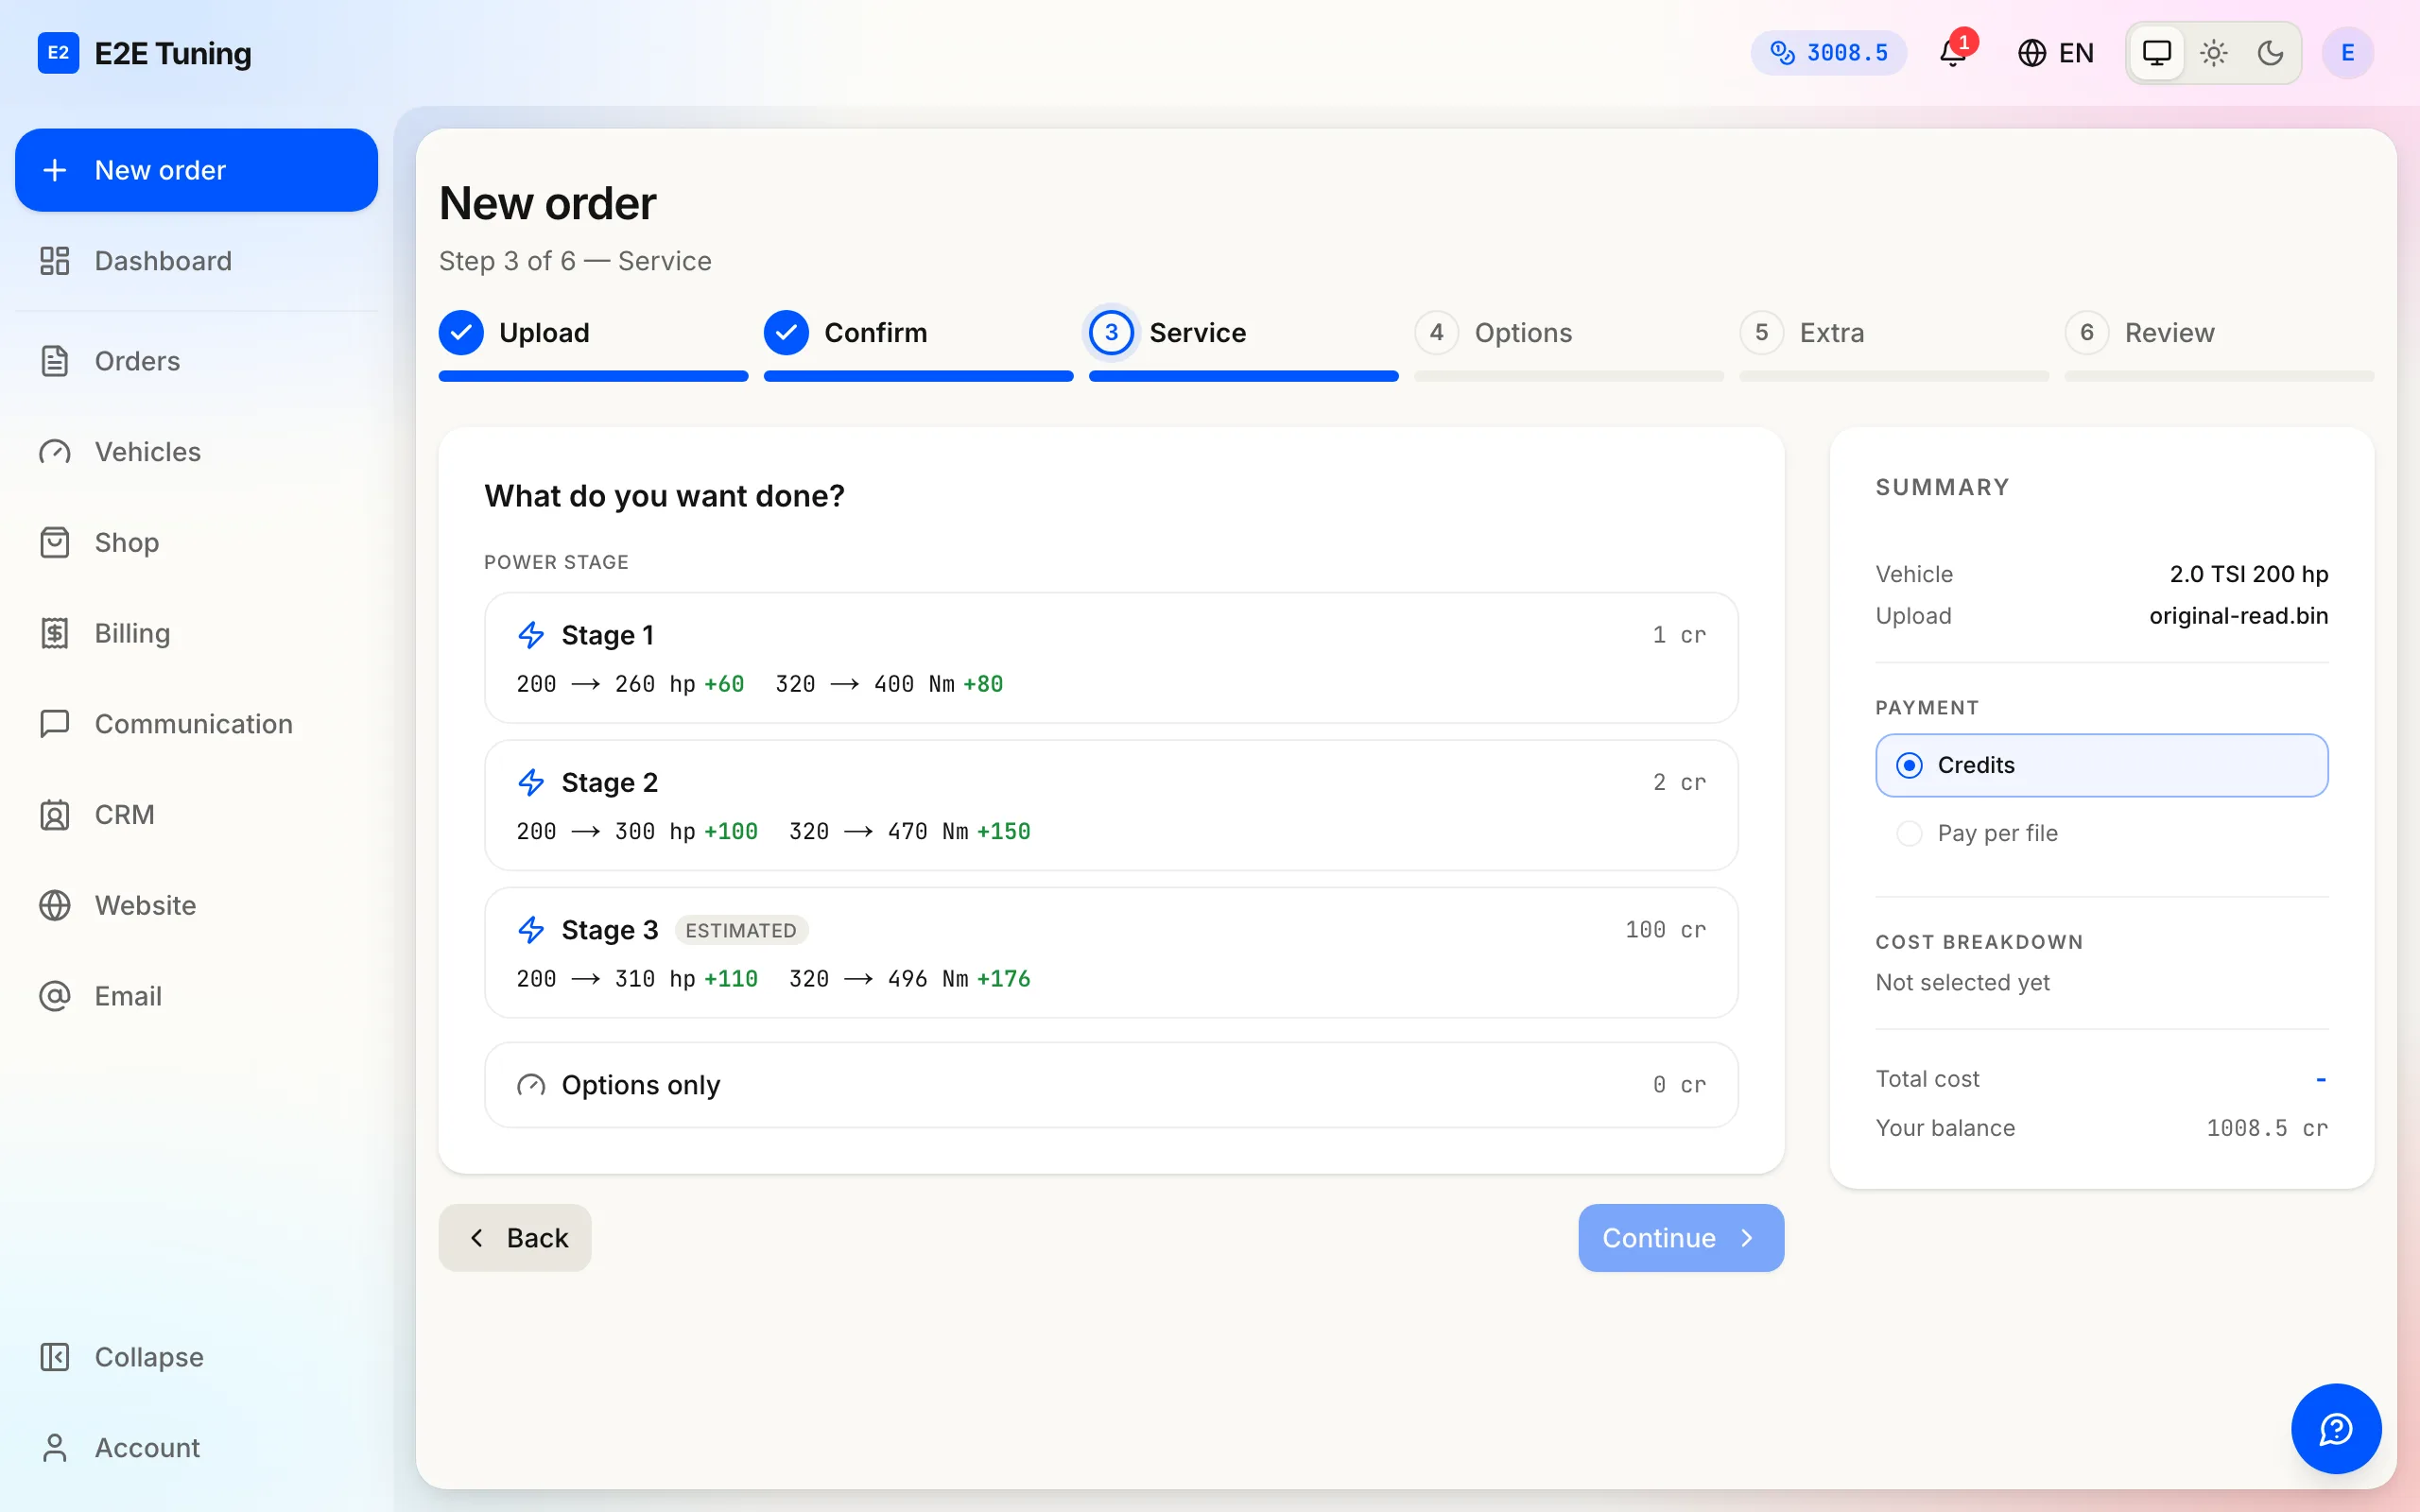Open the EN language selector
The height and width of the screenshot is (1512, 2420).
[x=2055, y=52]
